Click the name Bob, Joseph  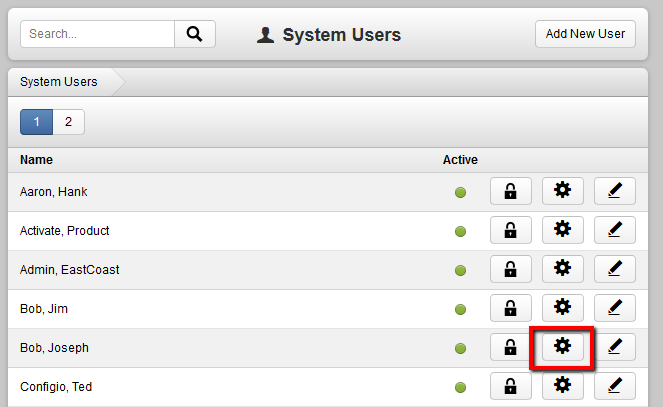click(55, 348)
